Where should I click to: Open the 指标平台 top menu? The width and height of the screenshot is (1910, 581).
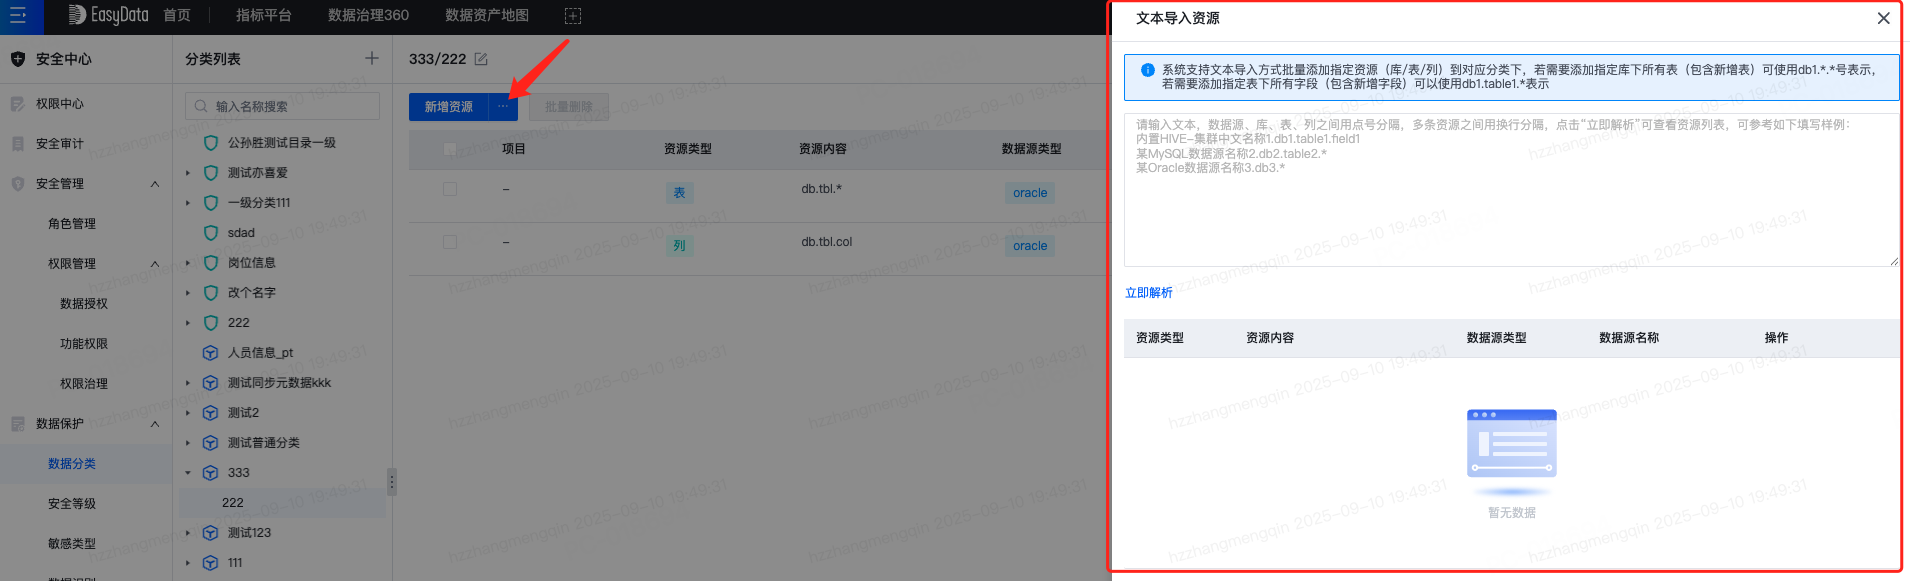tap(264, 16)
